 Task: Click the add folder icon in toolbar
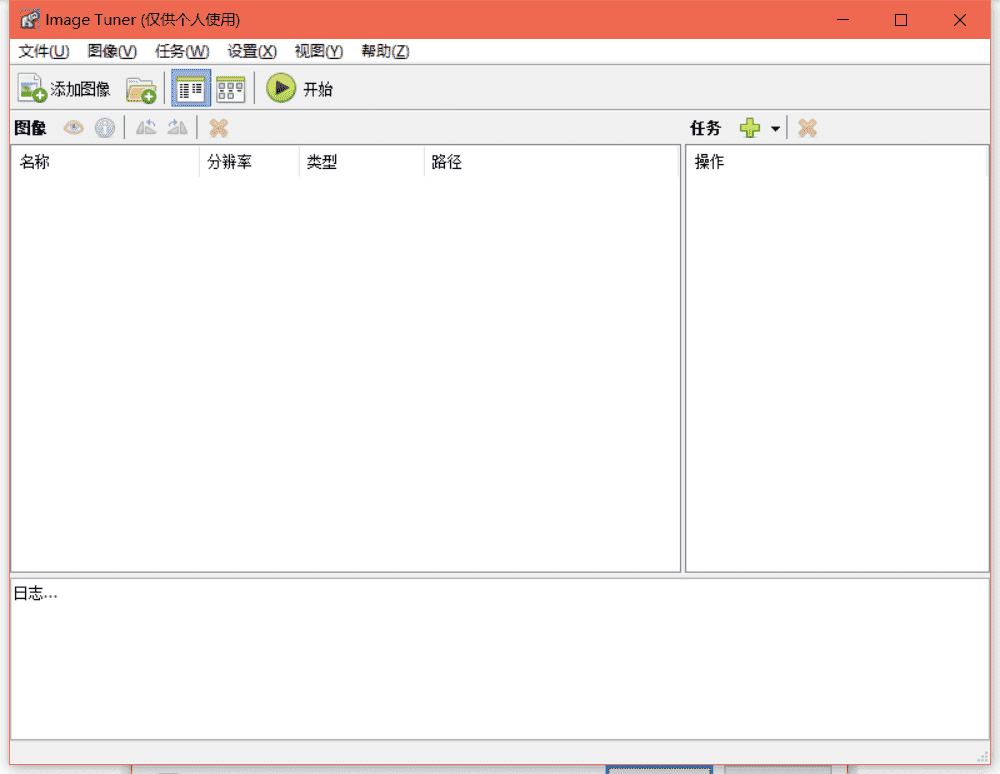[141, 89]
